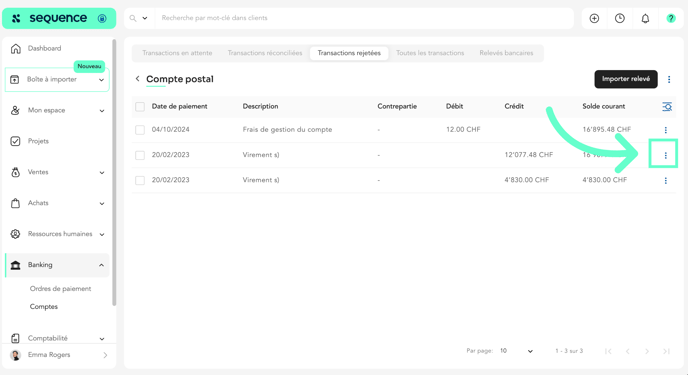Open actions menu for Frais de gestion row
The image size is (688, 375).
pos(666,130)
